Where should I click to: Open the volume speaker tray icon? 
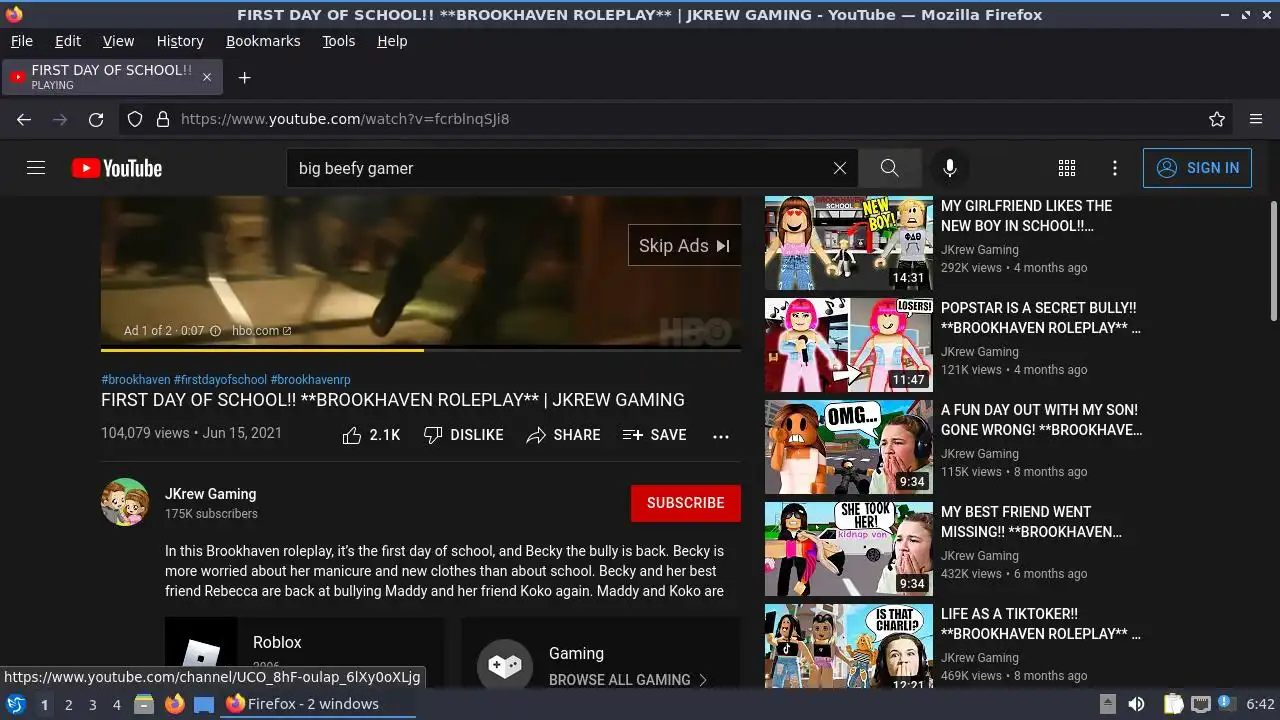pyautogui.click(x=1136, y=704)
